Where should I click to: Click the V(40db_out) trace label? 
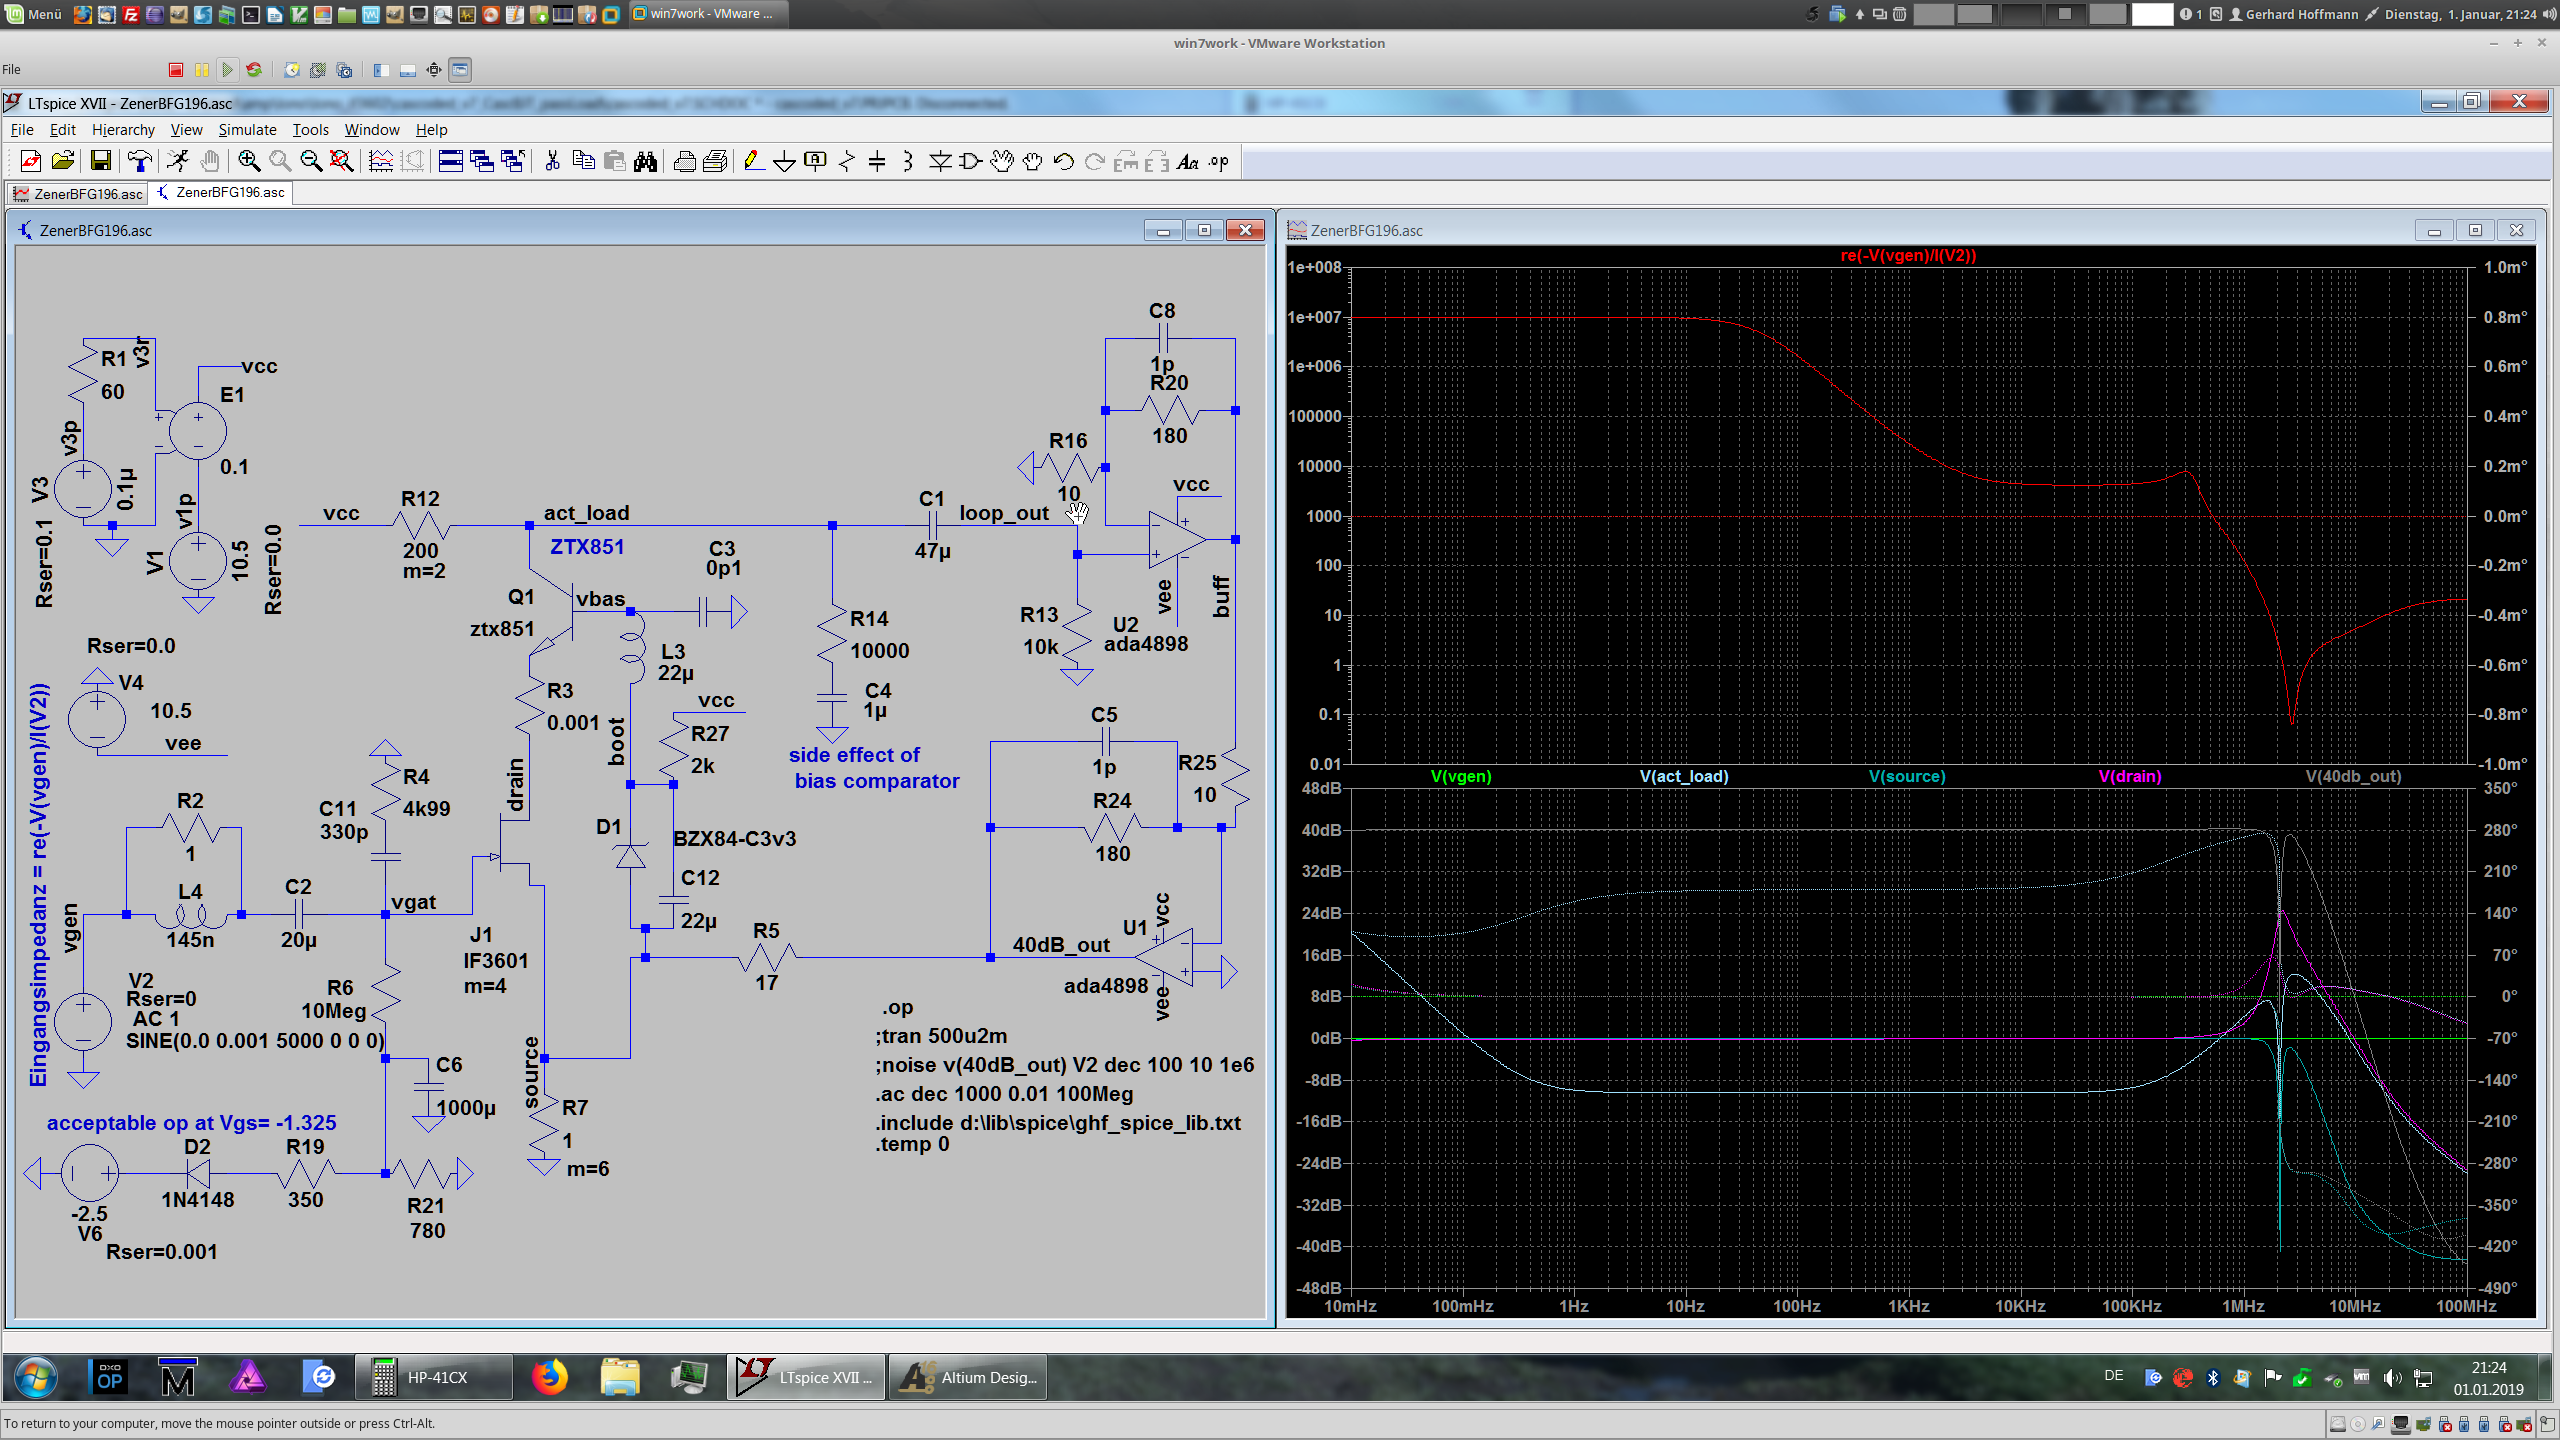[x=2353, y=776]
